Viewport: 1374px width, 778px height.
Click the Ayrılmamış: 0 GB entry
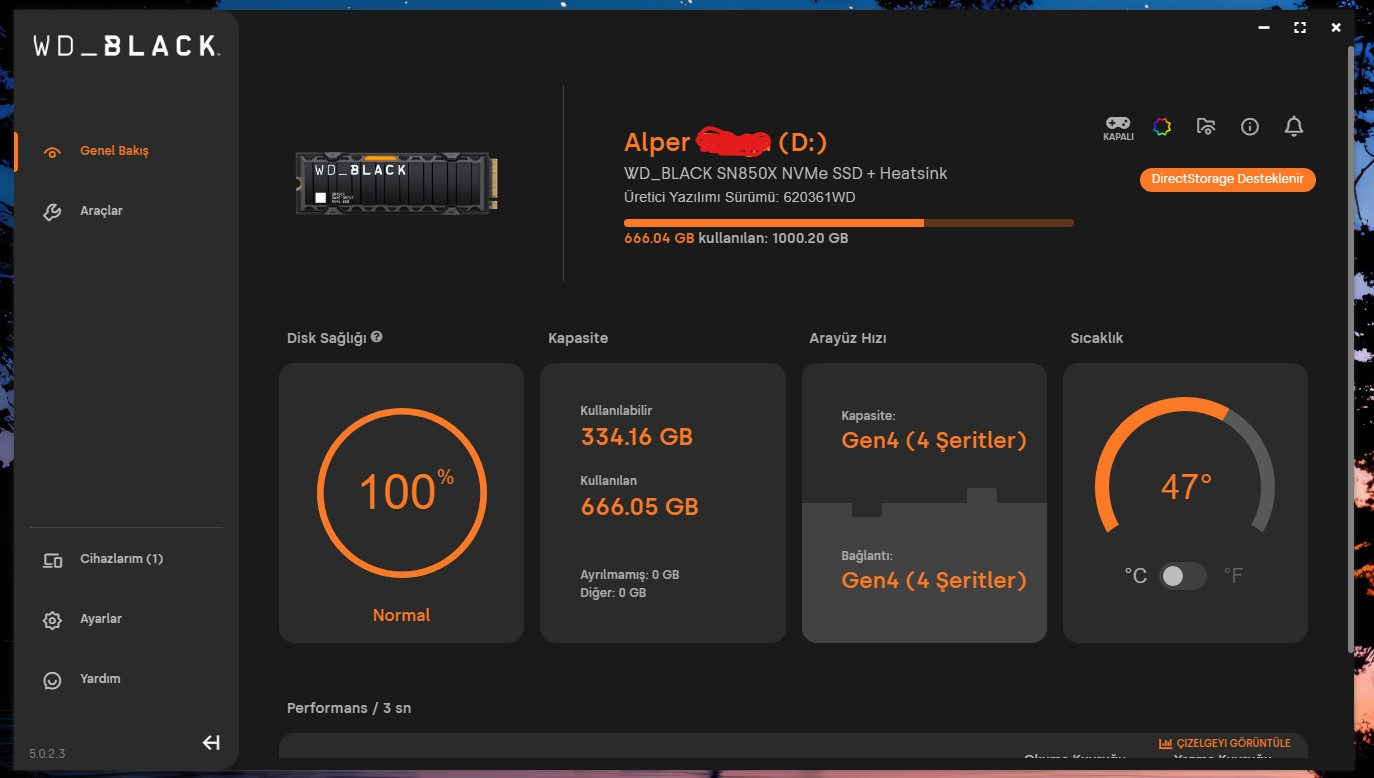(630, 575)
